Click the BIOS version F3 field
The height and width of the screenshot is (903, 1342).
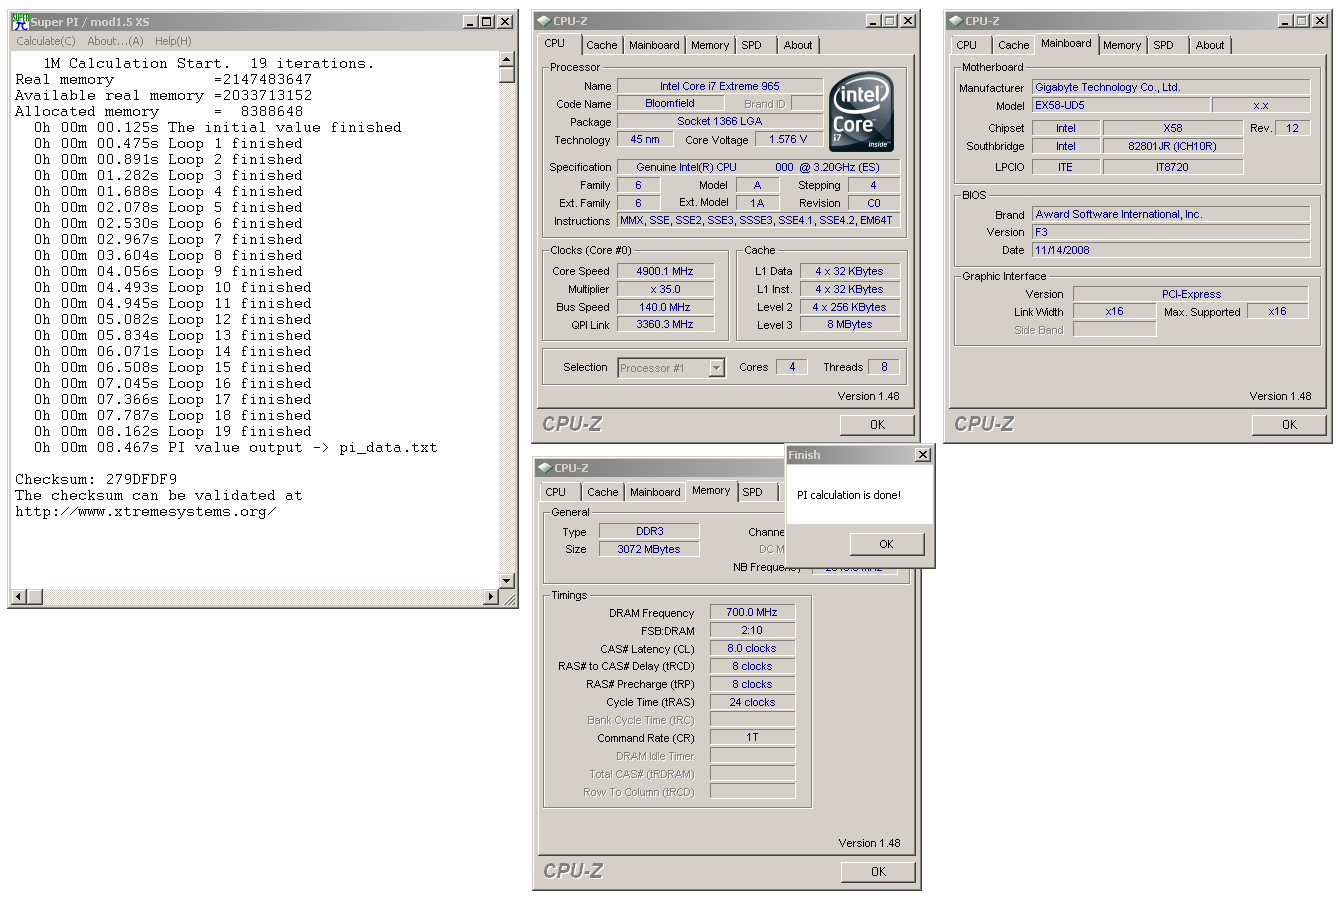1171,232
